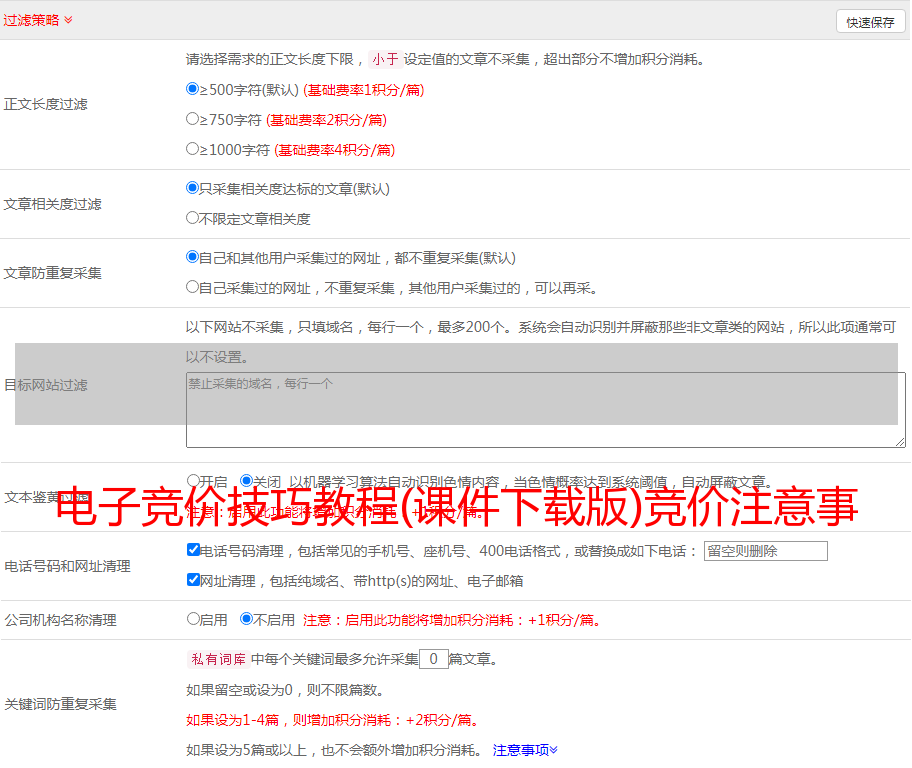Select ≥1000字符 length option
The image size is (912, 768).
click(193, 149)
